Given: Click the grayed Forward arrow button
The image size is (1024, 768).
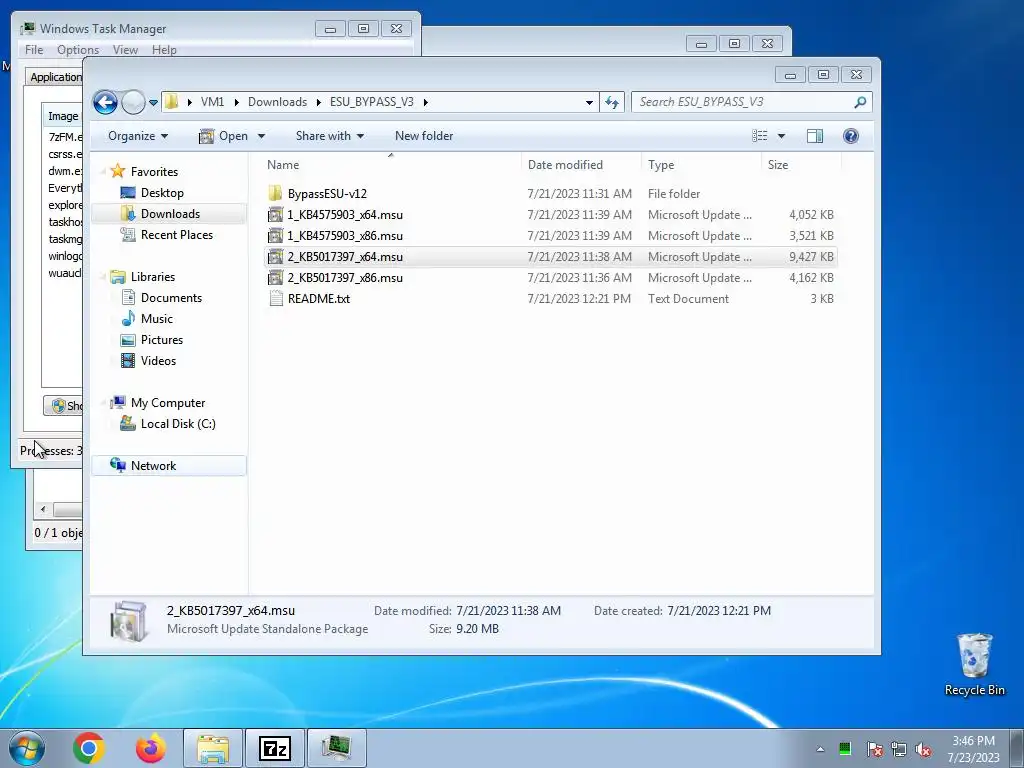Looking at the screenshot, I should tap(133, 102).
